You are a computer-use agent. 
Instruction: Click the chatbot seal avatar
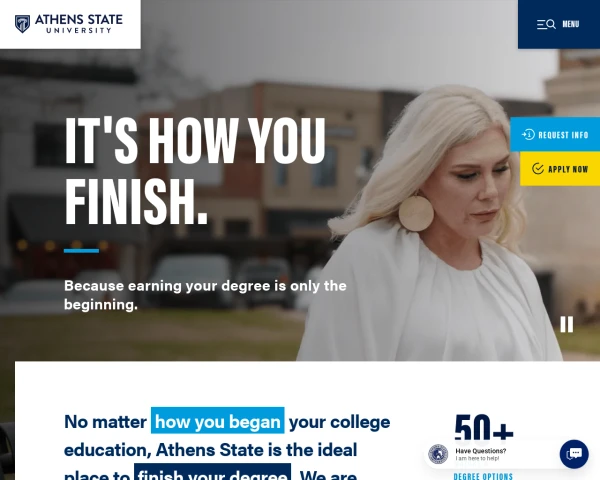pyautogui.click(x=438, y=454)
